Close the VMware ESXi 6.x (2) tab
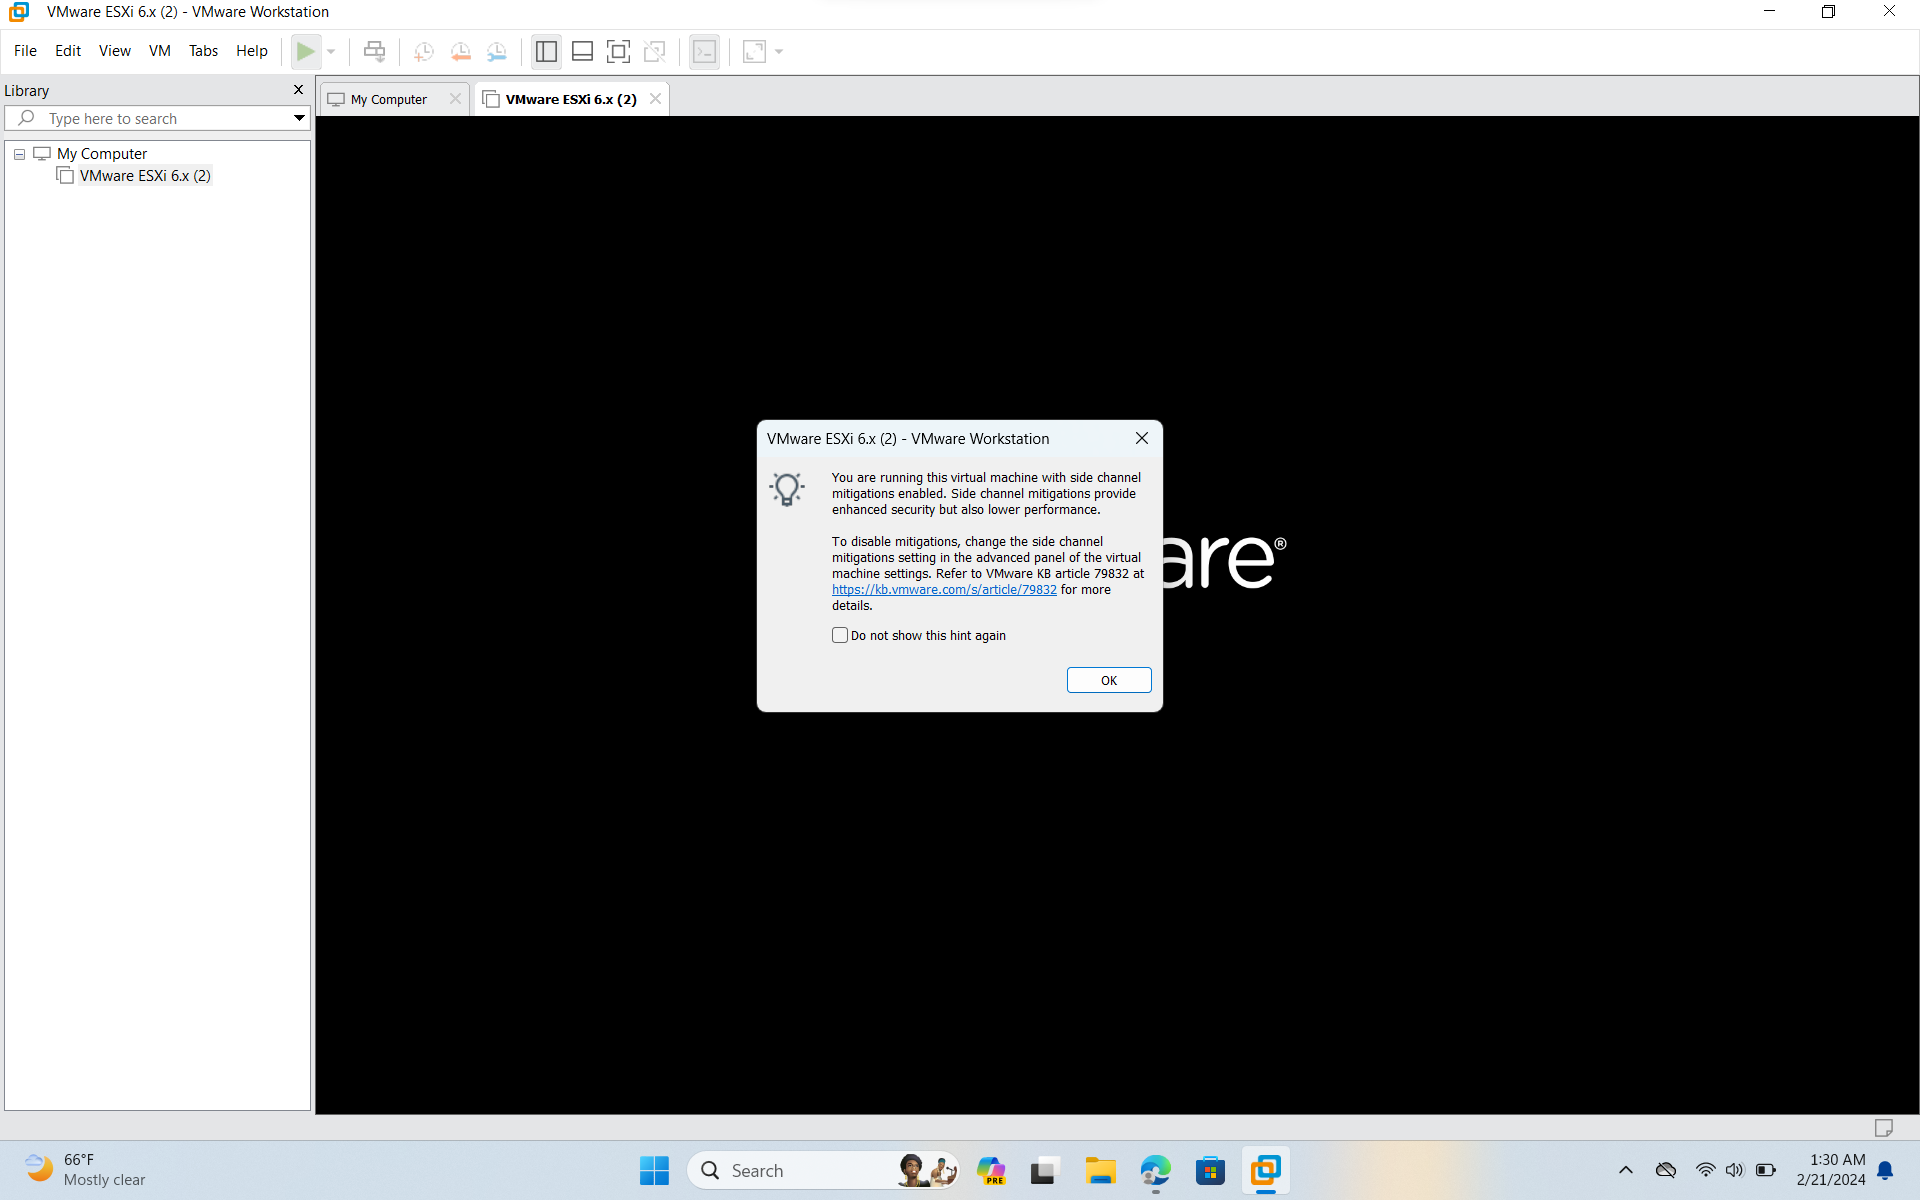 click(655, 98)
